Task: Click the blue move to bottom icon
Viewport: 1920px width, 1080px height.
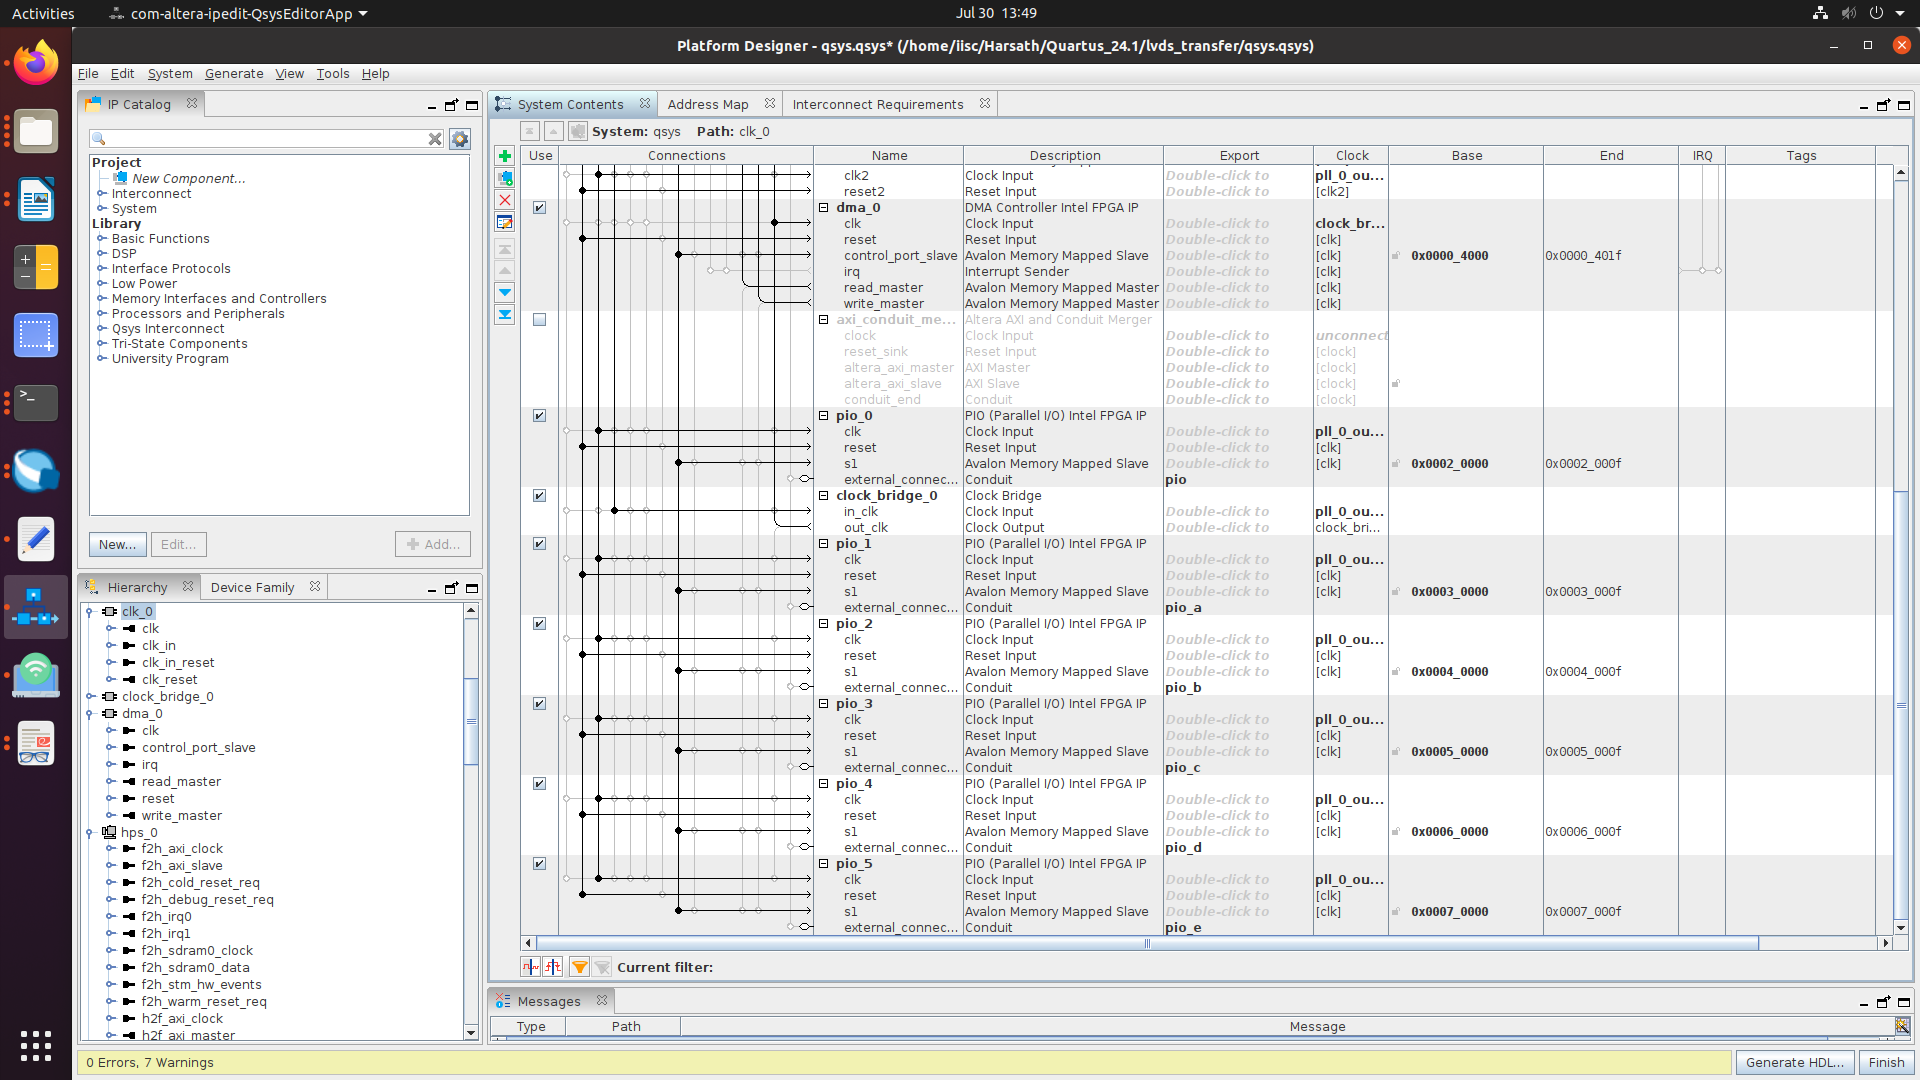Action: point(505,315)
